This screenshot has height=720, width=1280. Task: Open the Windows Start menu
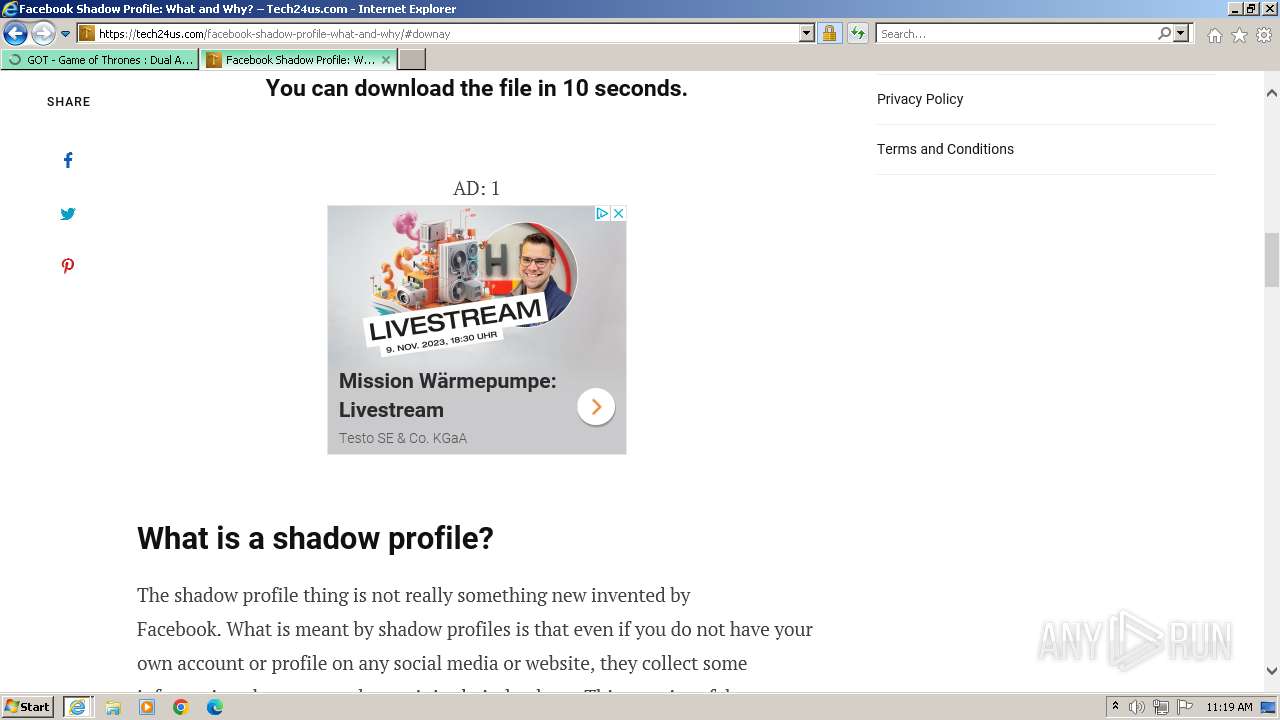coord(28,707)
